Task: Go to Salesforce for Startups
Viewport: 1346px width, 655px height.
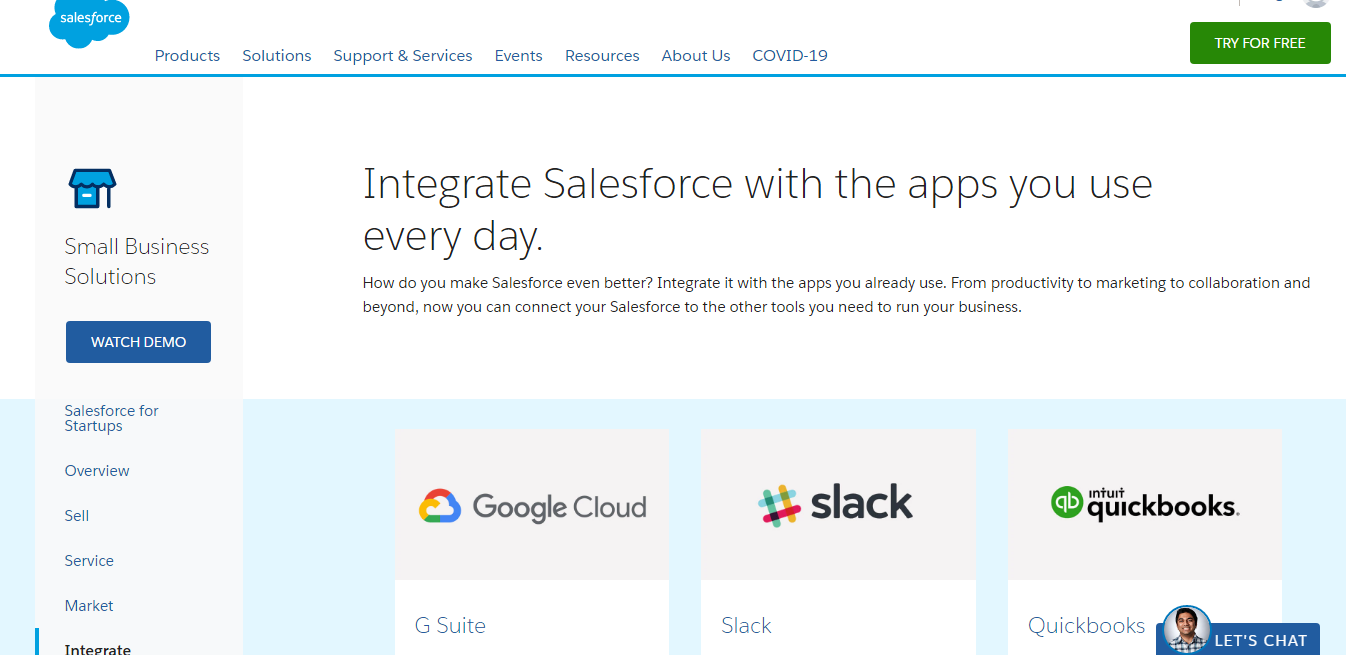Action: point(111,418)
